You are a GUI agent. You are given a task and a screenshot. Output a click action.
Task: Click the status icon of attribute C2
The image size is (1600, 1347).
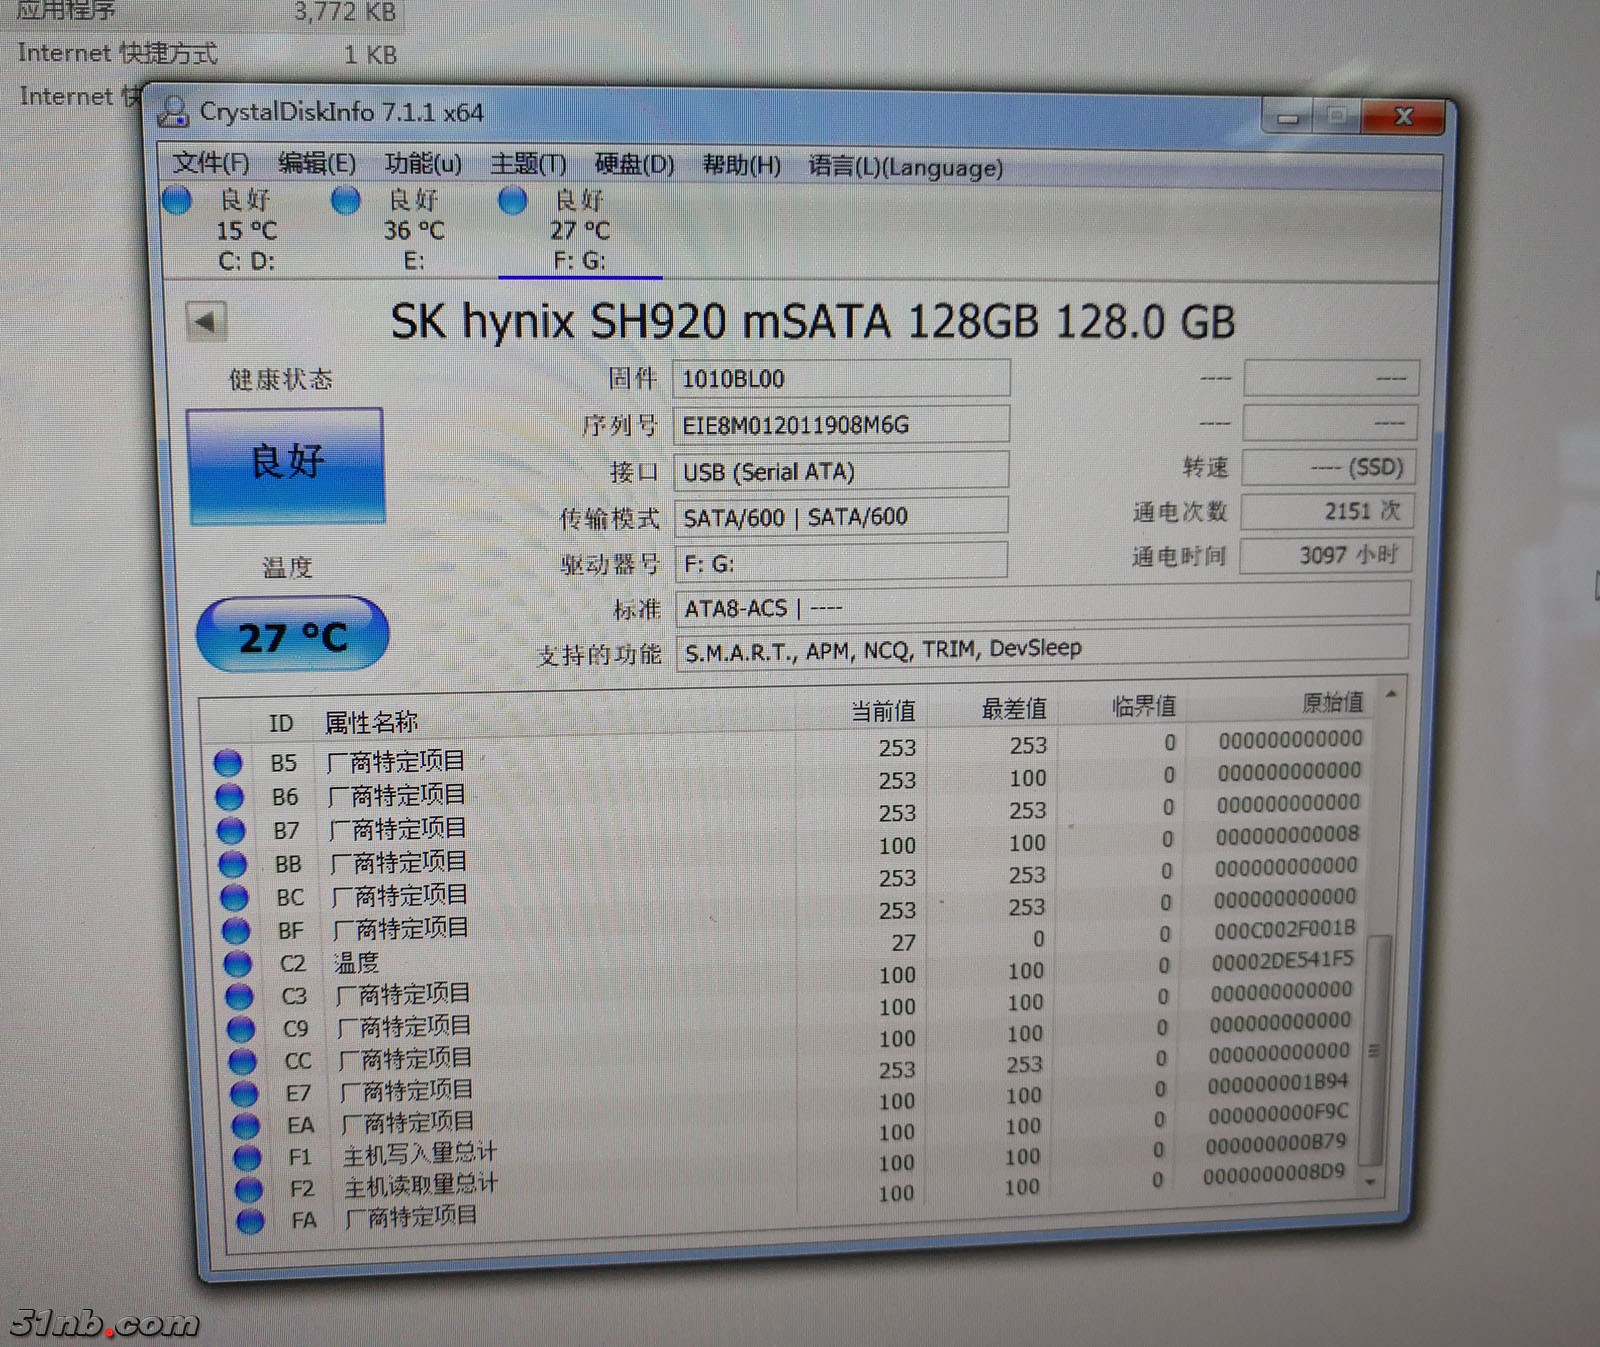[238, 964]
